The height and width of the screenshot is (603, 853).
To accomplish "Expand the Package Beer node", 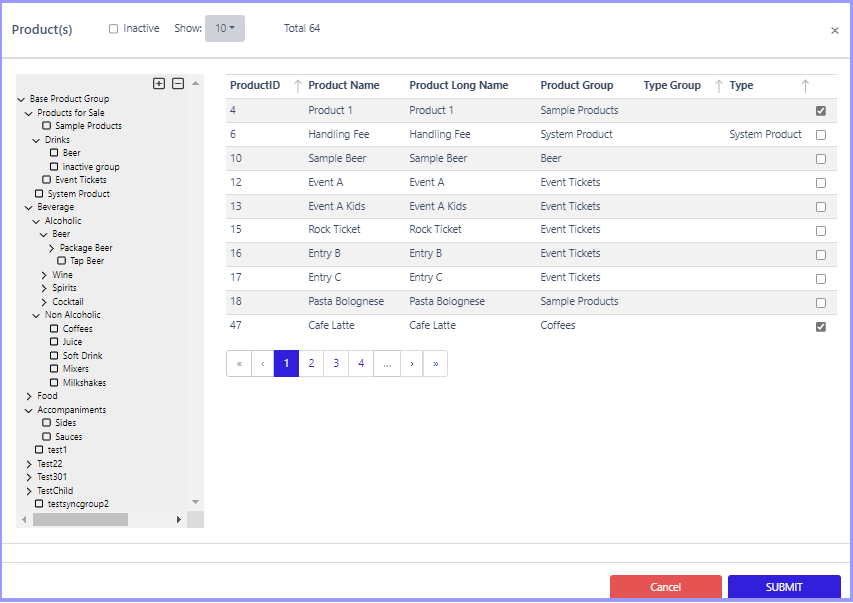I will (52, 248).
